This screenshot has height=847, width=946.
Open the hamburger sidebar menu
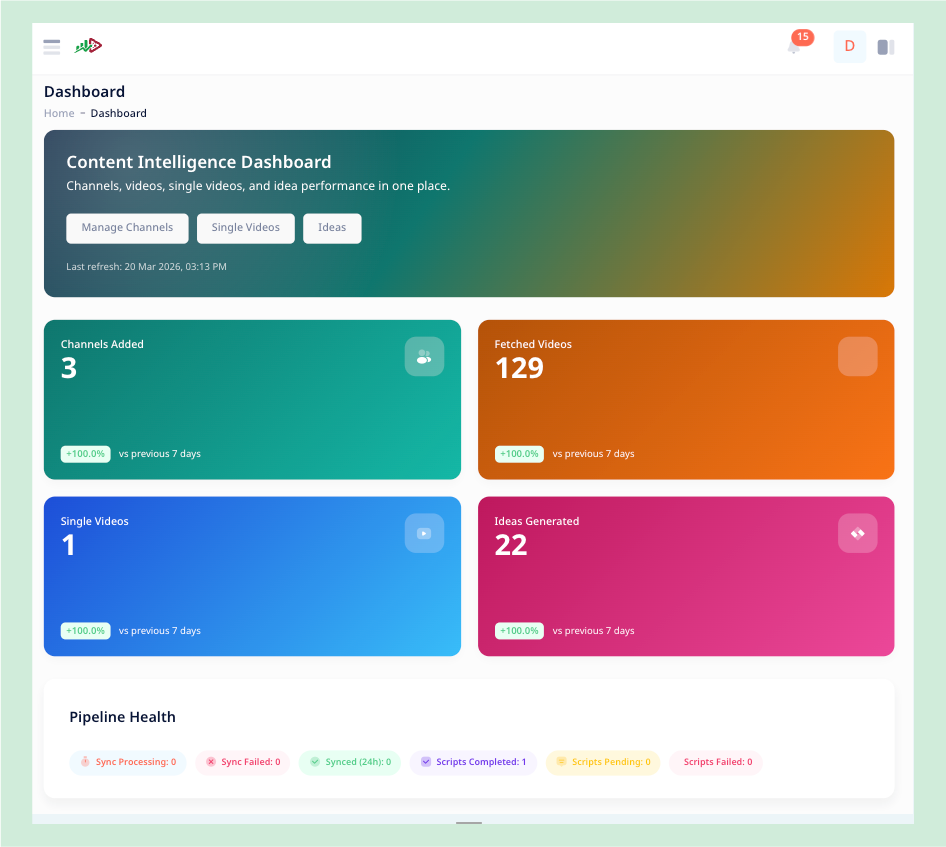pos(52,47)
